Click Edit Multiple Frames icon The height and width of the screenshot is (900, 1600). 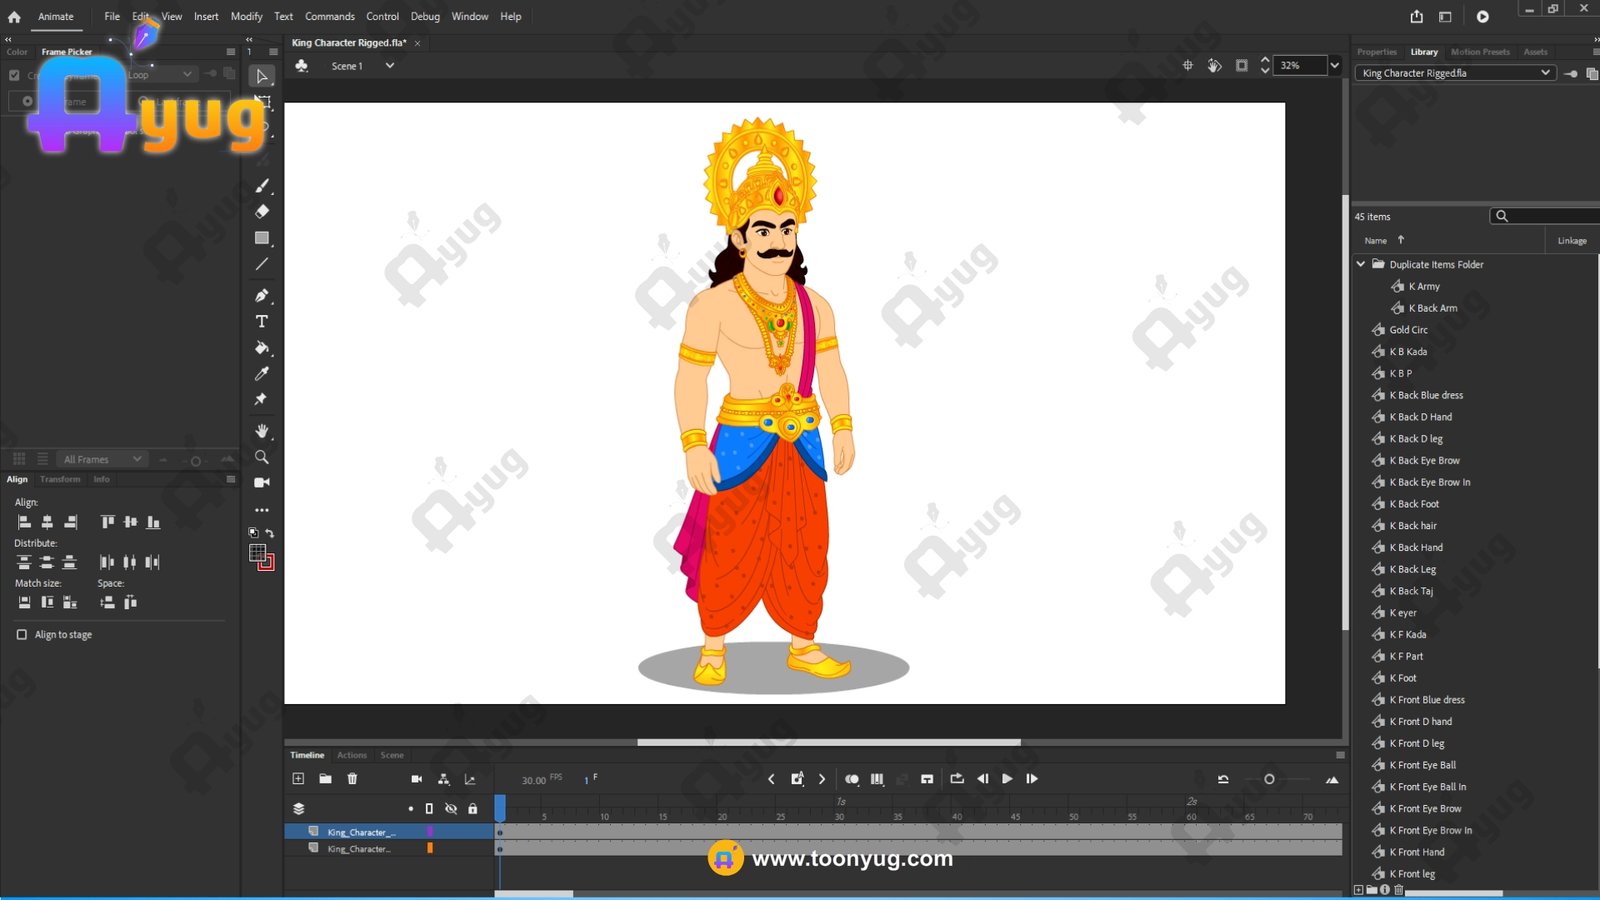click(877, 779)
